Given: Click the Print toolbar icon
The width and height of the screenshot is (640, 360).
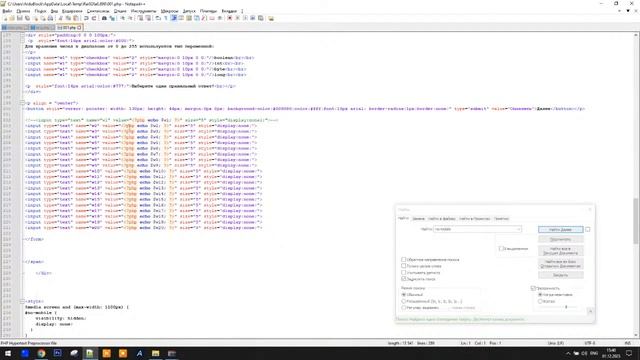Looking at the screenshot, I should (x=50, y=18).
